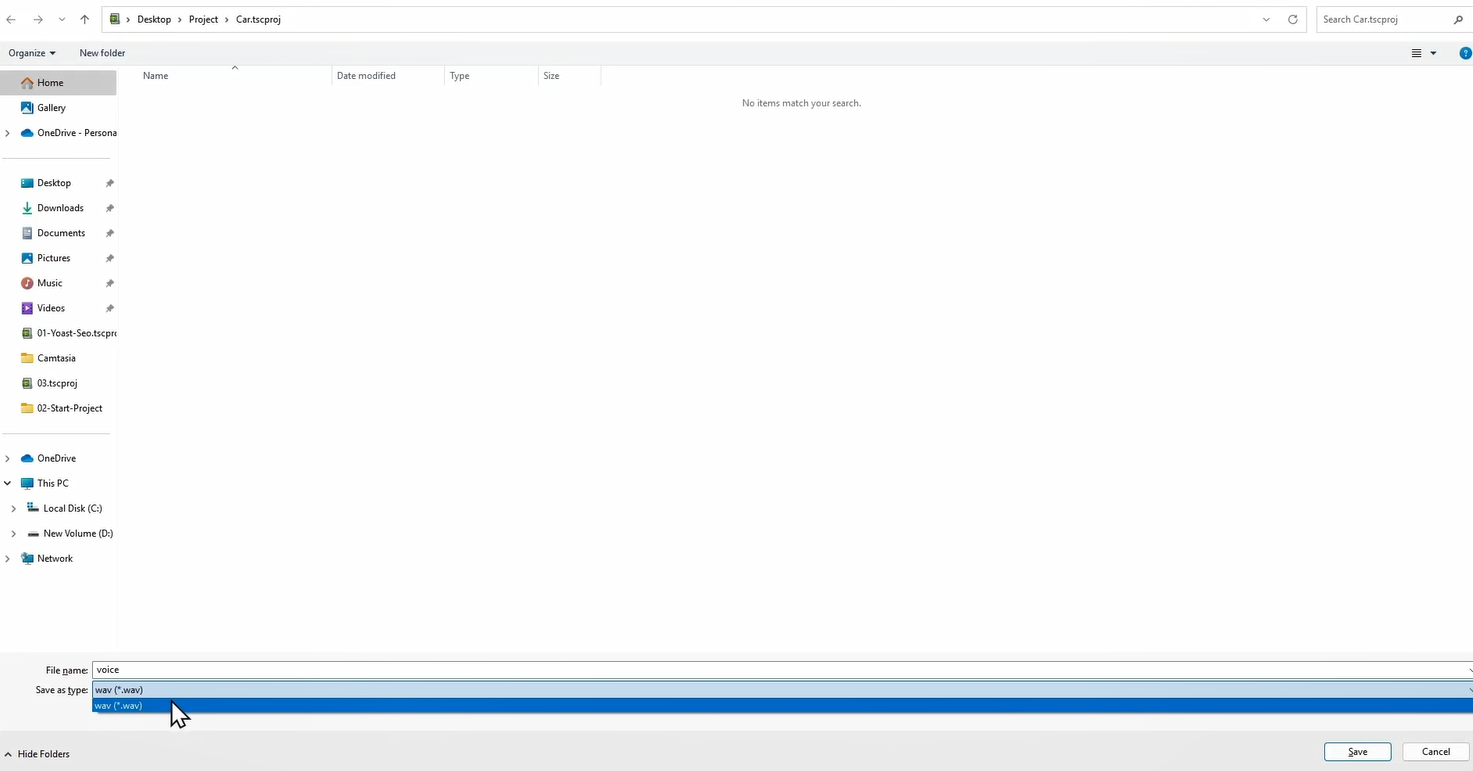
Task: Expand the Local Disk (C:) tree node
Action: pos(13,509)
